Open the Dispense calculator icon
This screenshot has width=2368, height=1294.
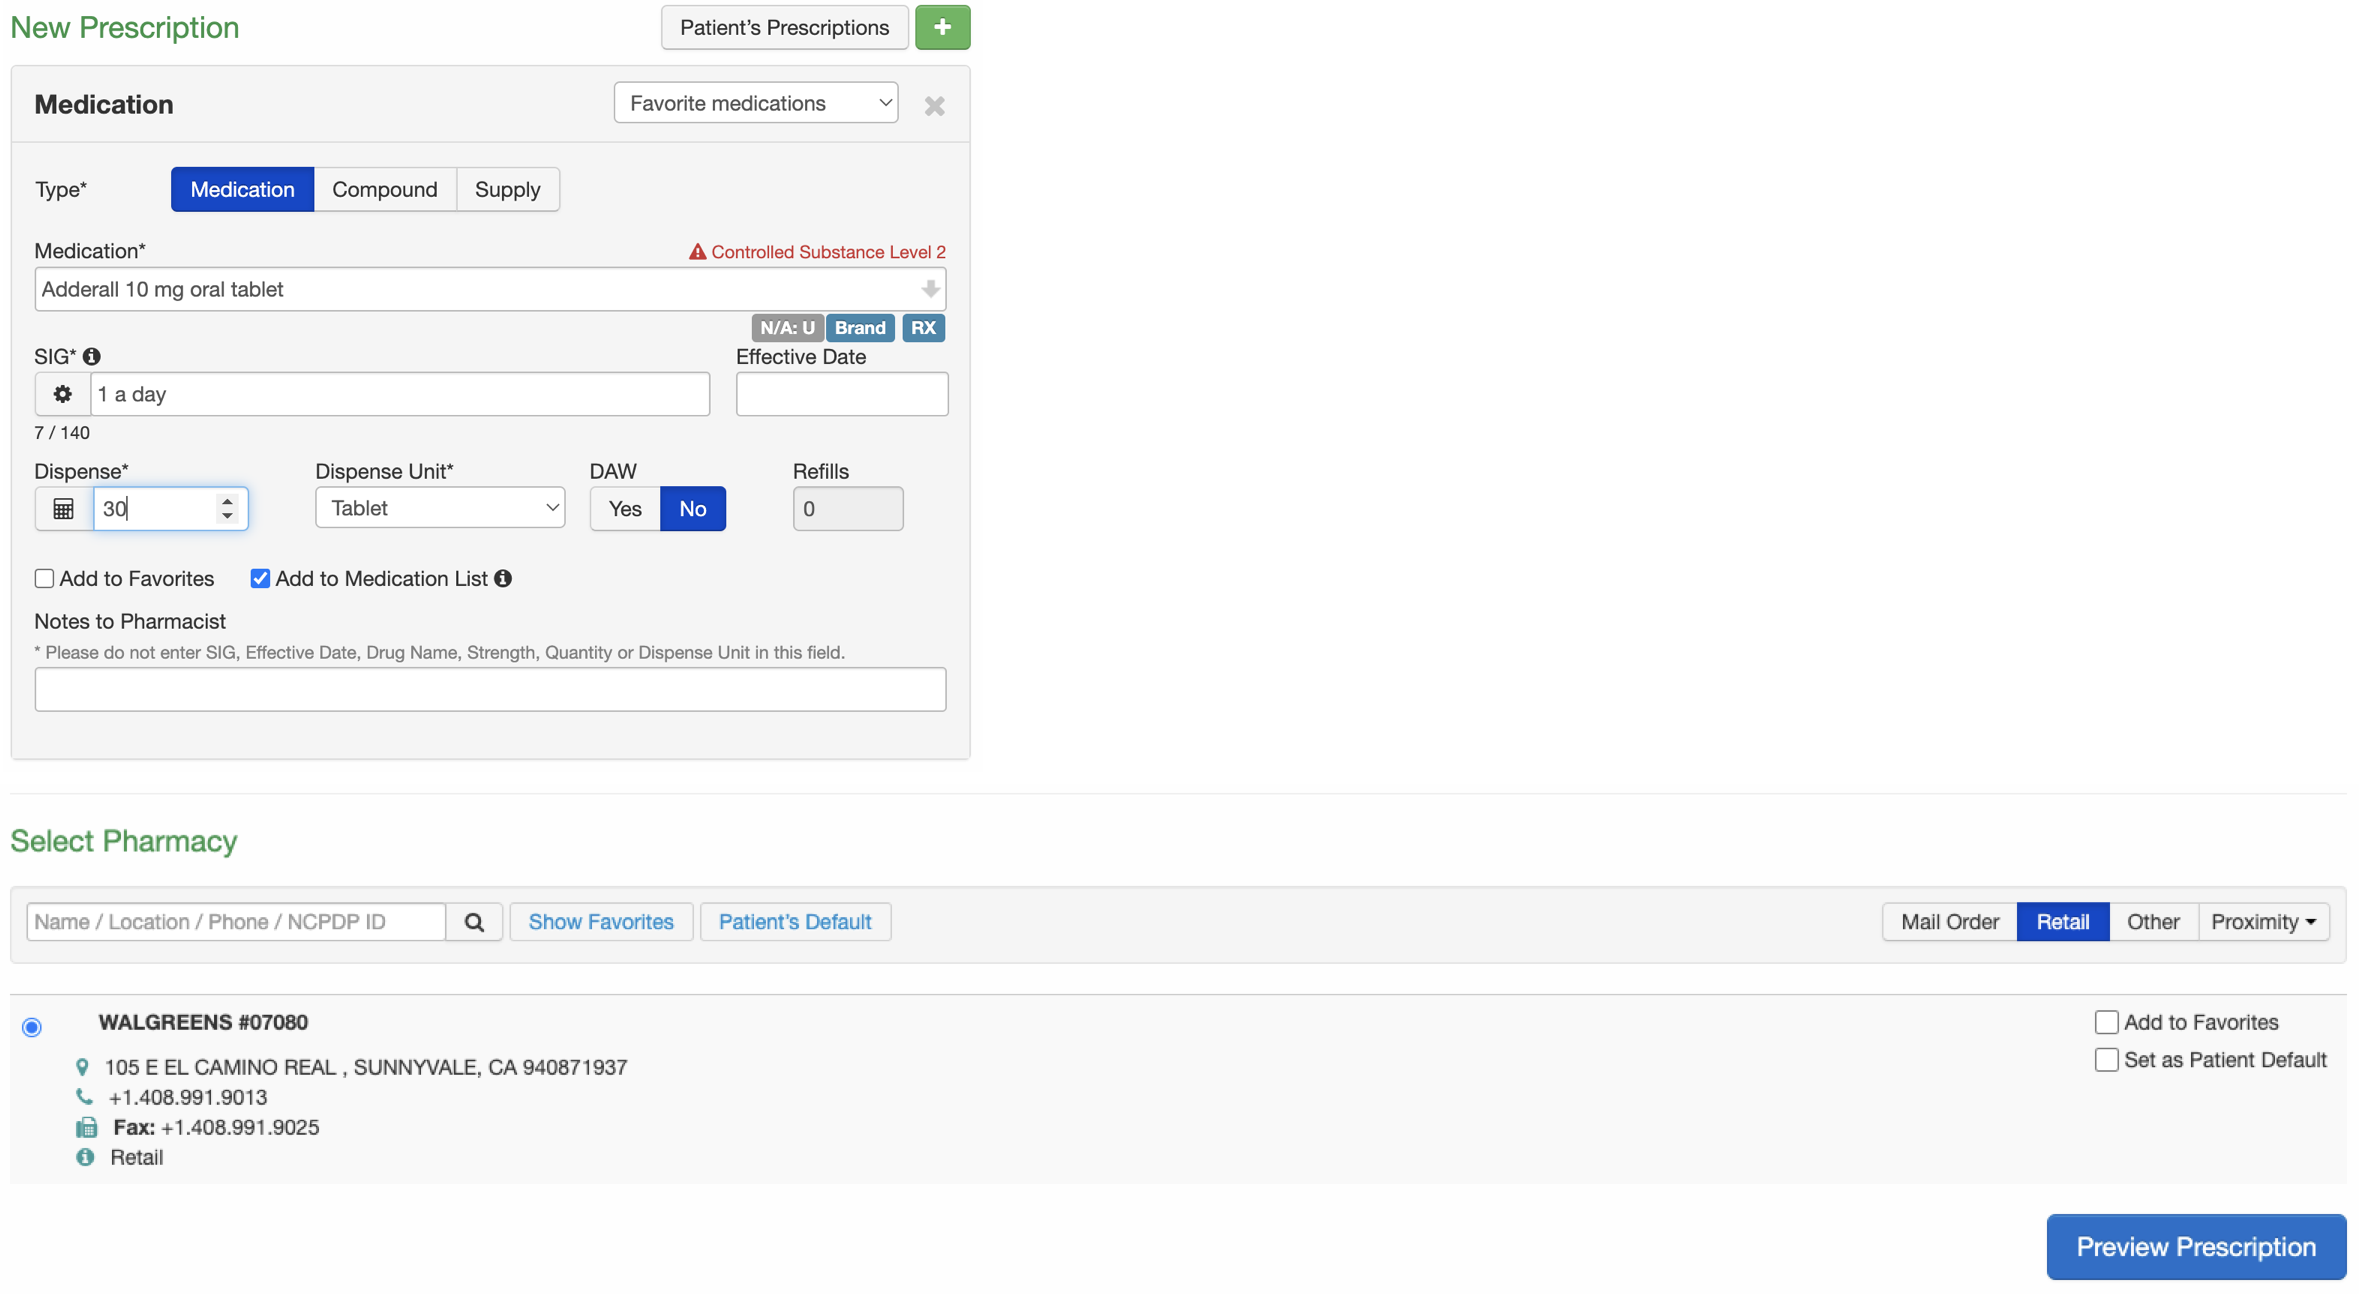click(63, 509)
